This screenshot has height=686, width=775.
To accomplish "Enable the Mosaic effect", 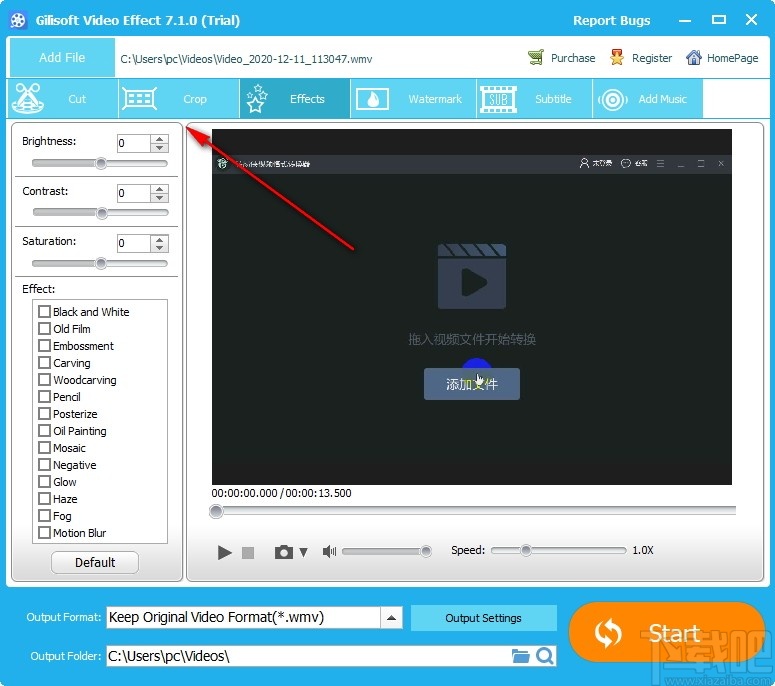I will 44,448.
